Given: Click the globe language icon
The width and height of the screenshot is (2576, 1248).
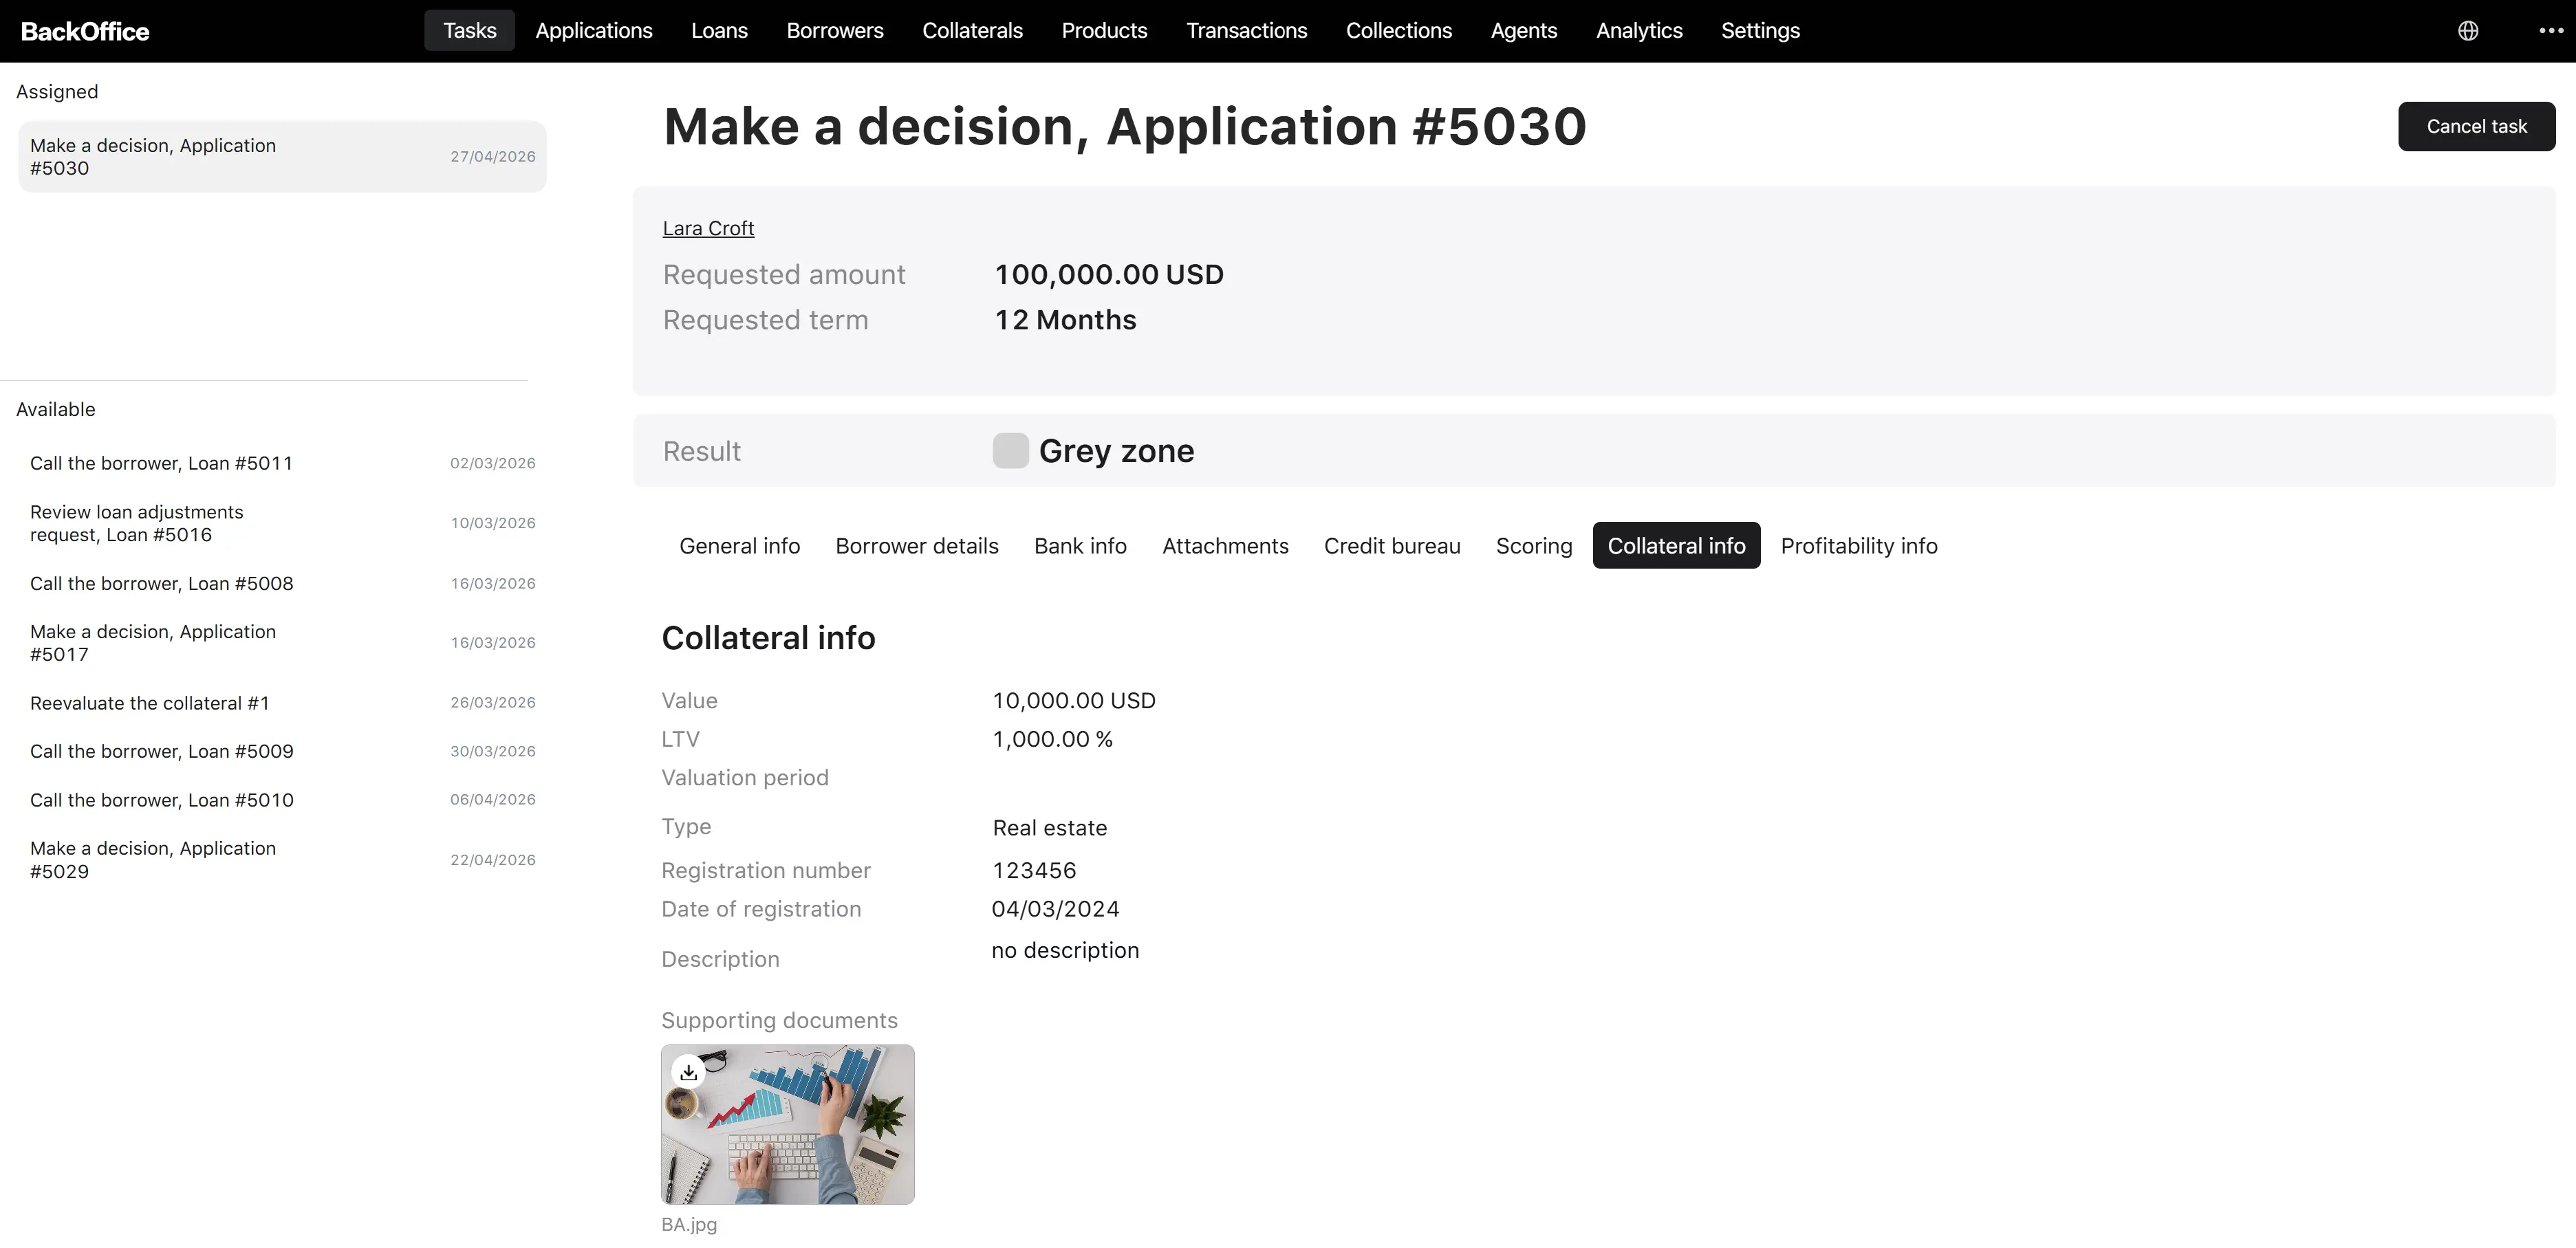Looking at the screenshot, I should pyautogui.click(x=2467, y=31).
